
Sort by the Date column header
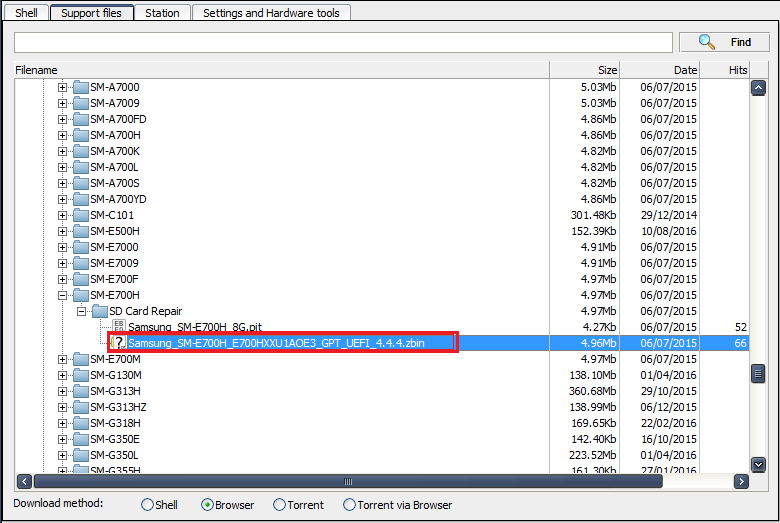pyautogui.click(x=660, y=70)
